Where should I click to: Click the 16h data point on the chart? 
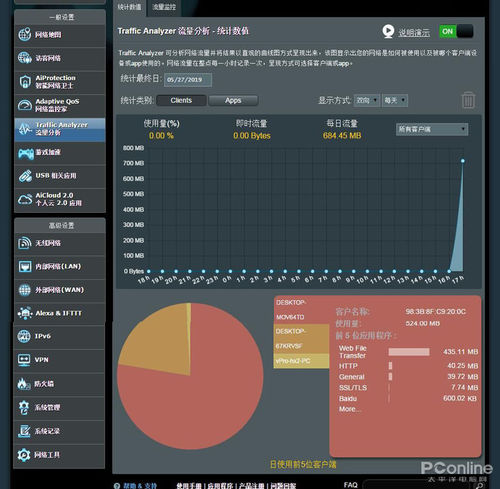coord(449,271)
